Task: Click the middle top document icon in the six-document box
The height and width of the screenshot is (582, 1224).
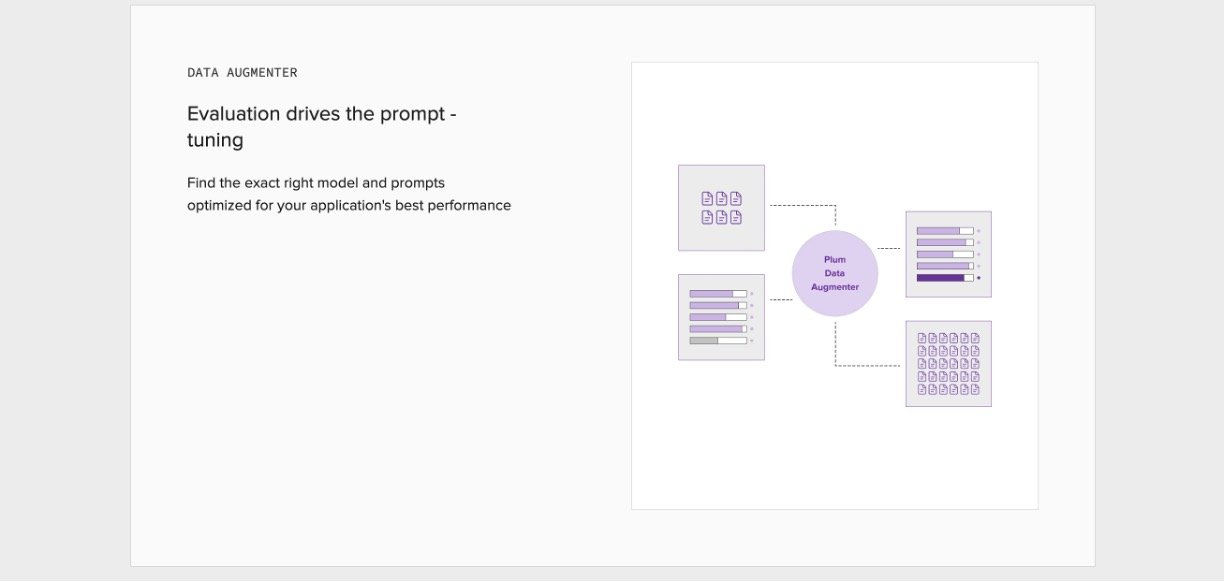Action: 721,198
